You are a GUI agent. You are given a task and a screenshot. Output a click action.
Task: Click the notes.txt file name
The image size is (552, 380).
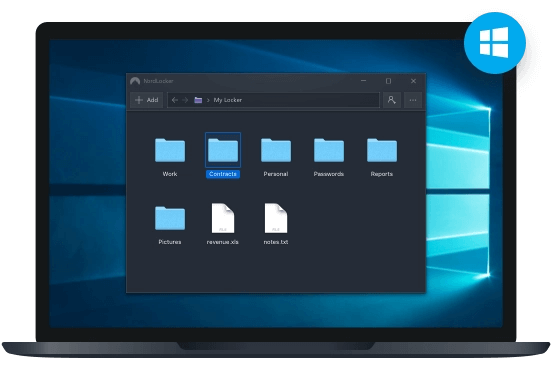pyautogui.click(x=276, y=242)
